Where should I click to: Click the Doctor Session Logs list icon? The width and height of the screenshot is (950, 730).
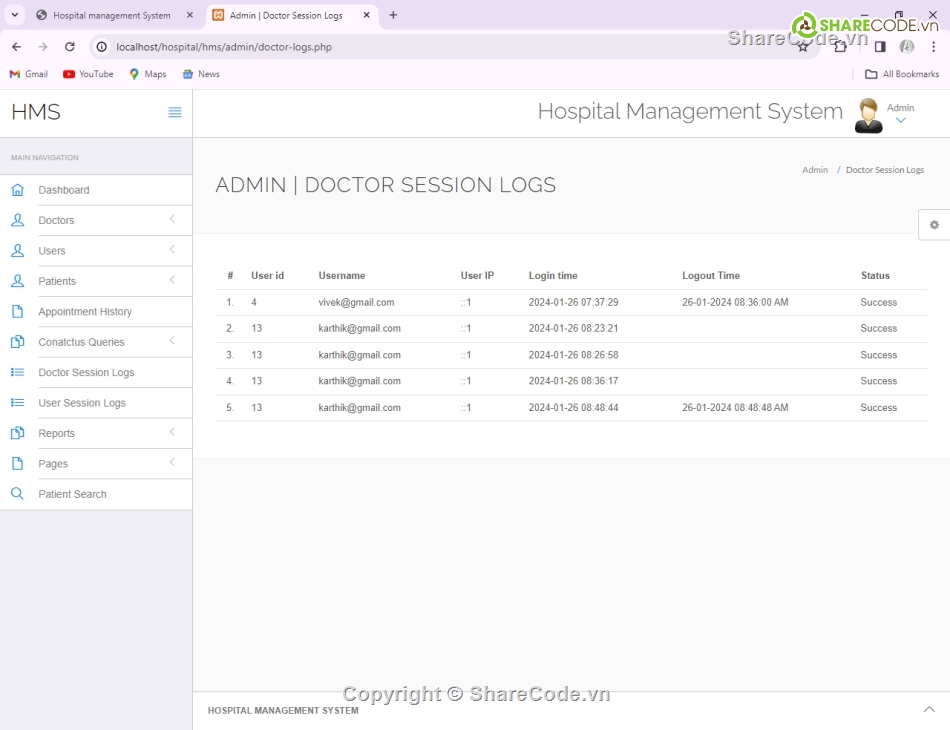[x=17, y=372]
